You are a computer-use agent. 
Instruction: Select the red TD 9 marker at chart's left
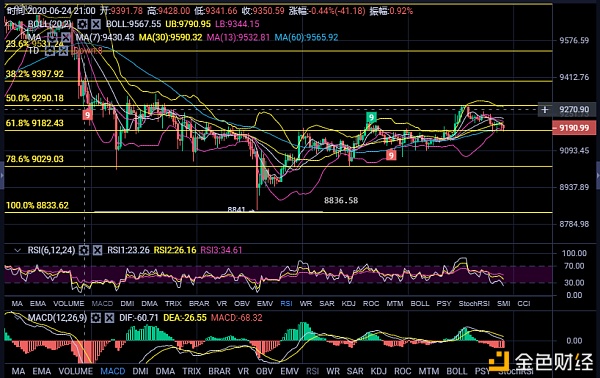[x=88, y=115]
